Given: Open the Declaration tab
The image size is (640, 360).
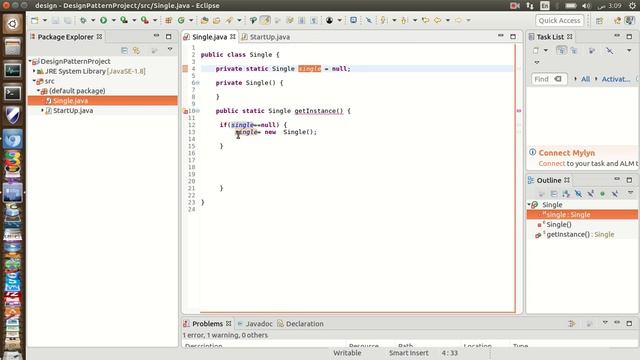Looking at the screenshot, I should point(301,324).
